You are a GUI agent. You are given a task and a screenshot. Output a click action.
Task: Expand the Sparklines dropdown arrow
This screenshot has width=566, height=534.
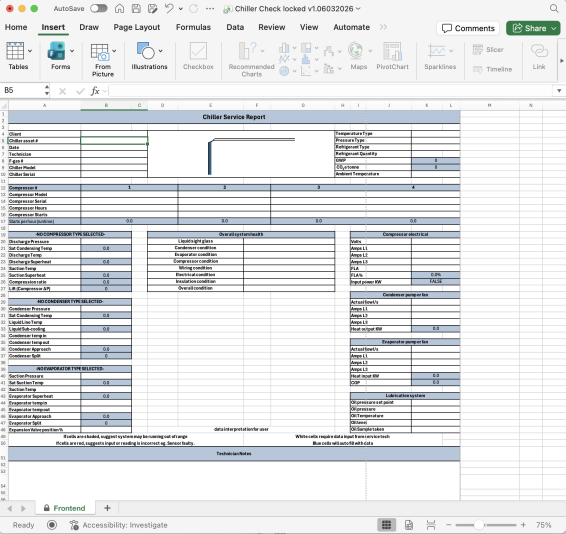451,51
